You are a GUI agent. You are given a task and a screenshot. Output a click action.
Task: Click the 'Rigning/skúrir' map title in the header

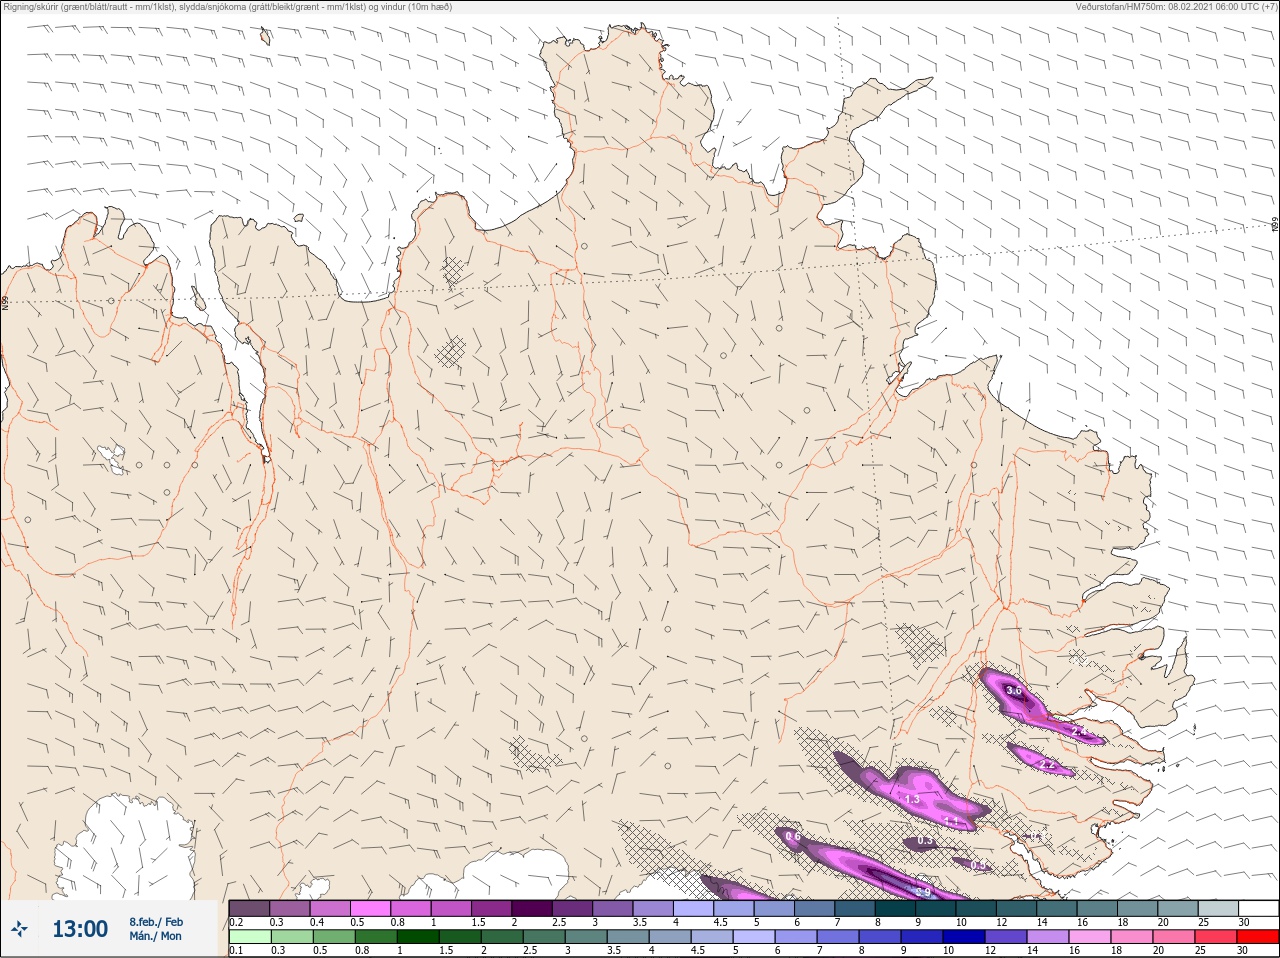click(230, 7)
